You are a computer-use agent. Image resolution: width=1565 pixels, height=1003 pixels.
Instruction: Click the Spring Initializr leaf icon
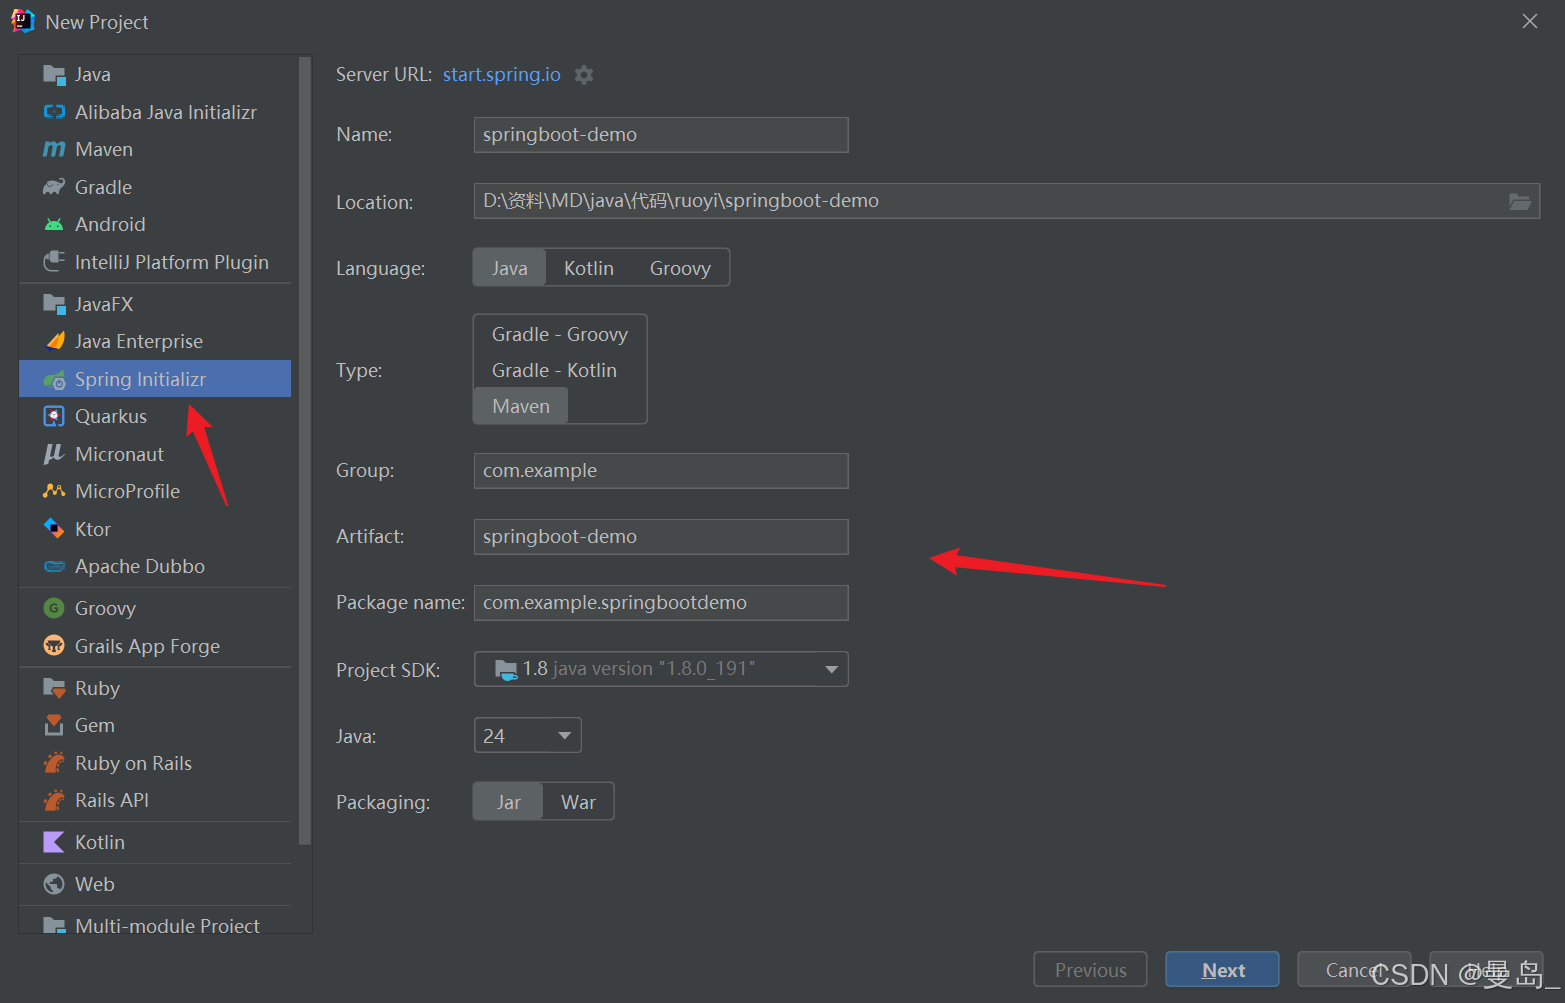[54, 379]
